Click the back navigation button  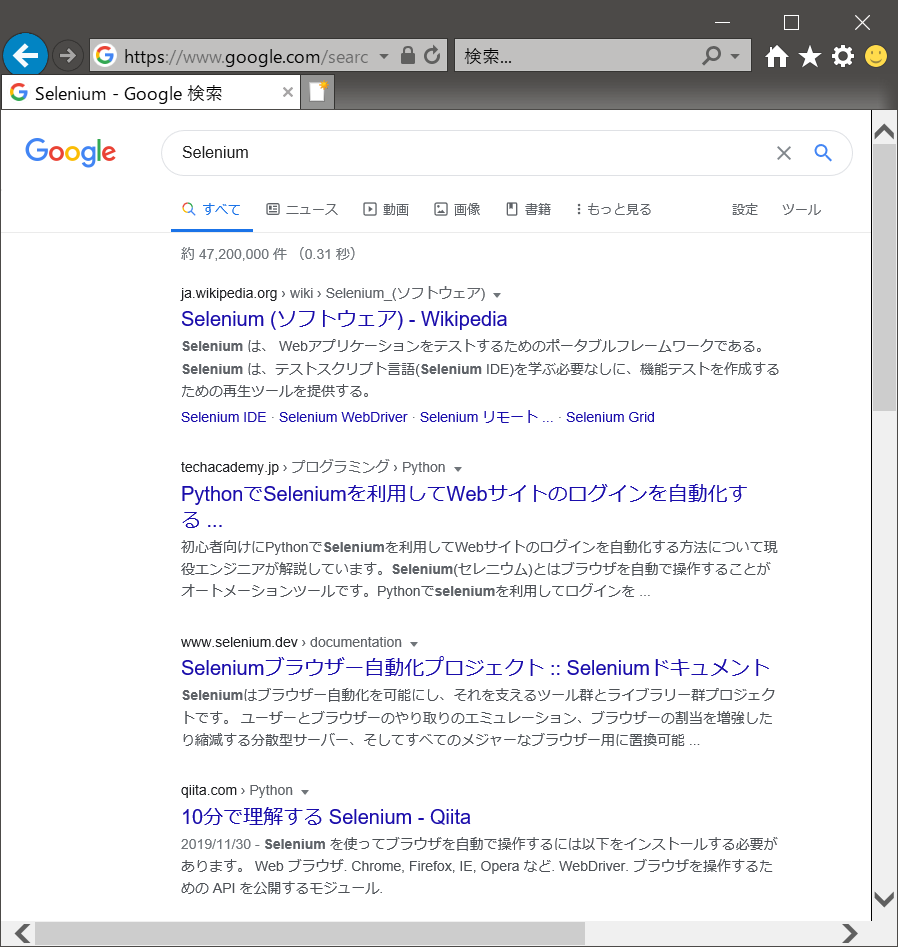tap(25, 55)
